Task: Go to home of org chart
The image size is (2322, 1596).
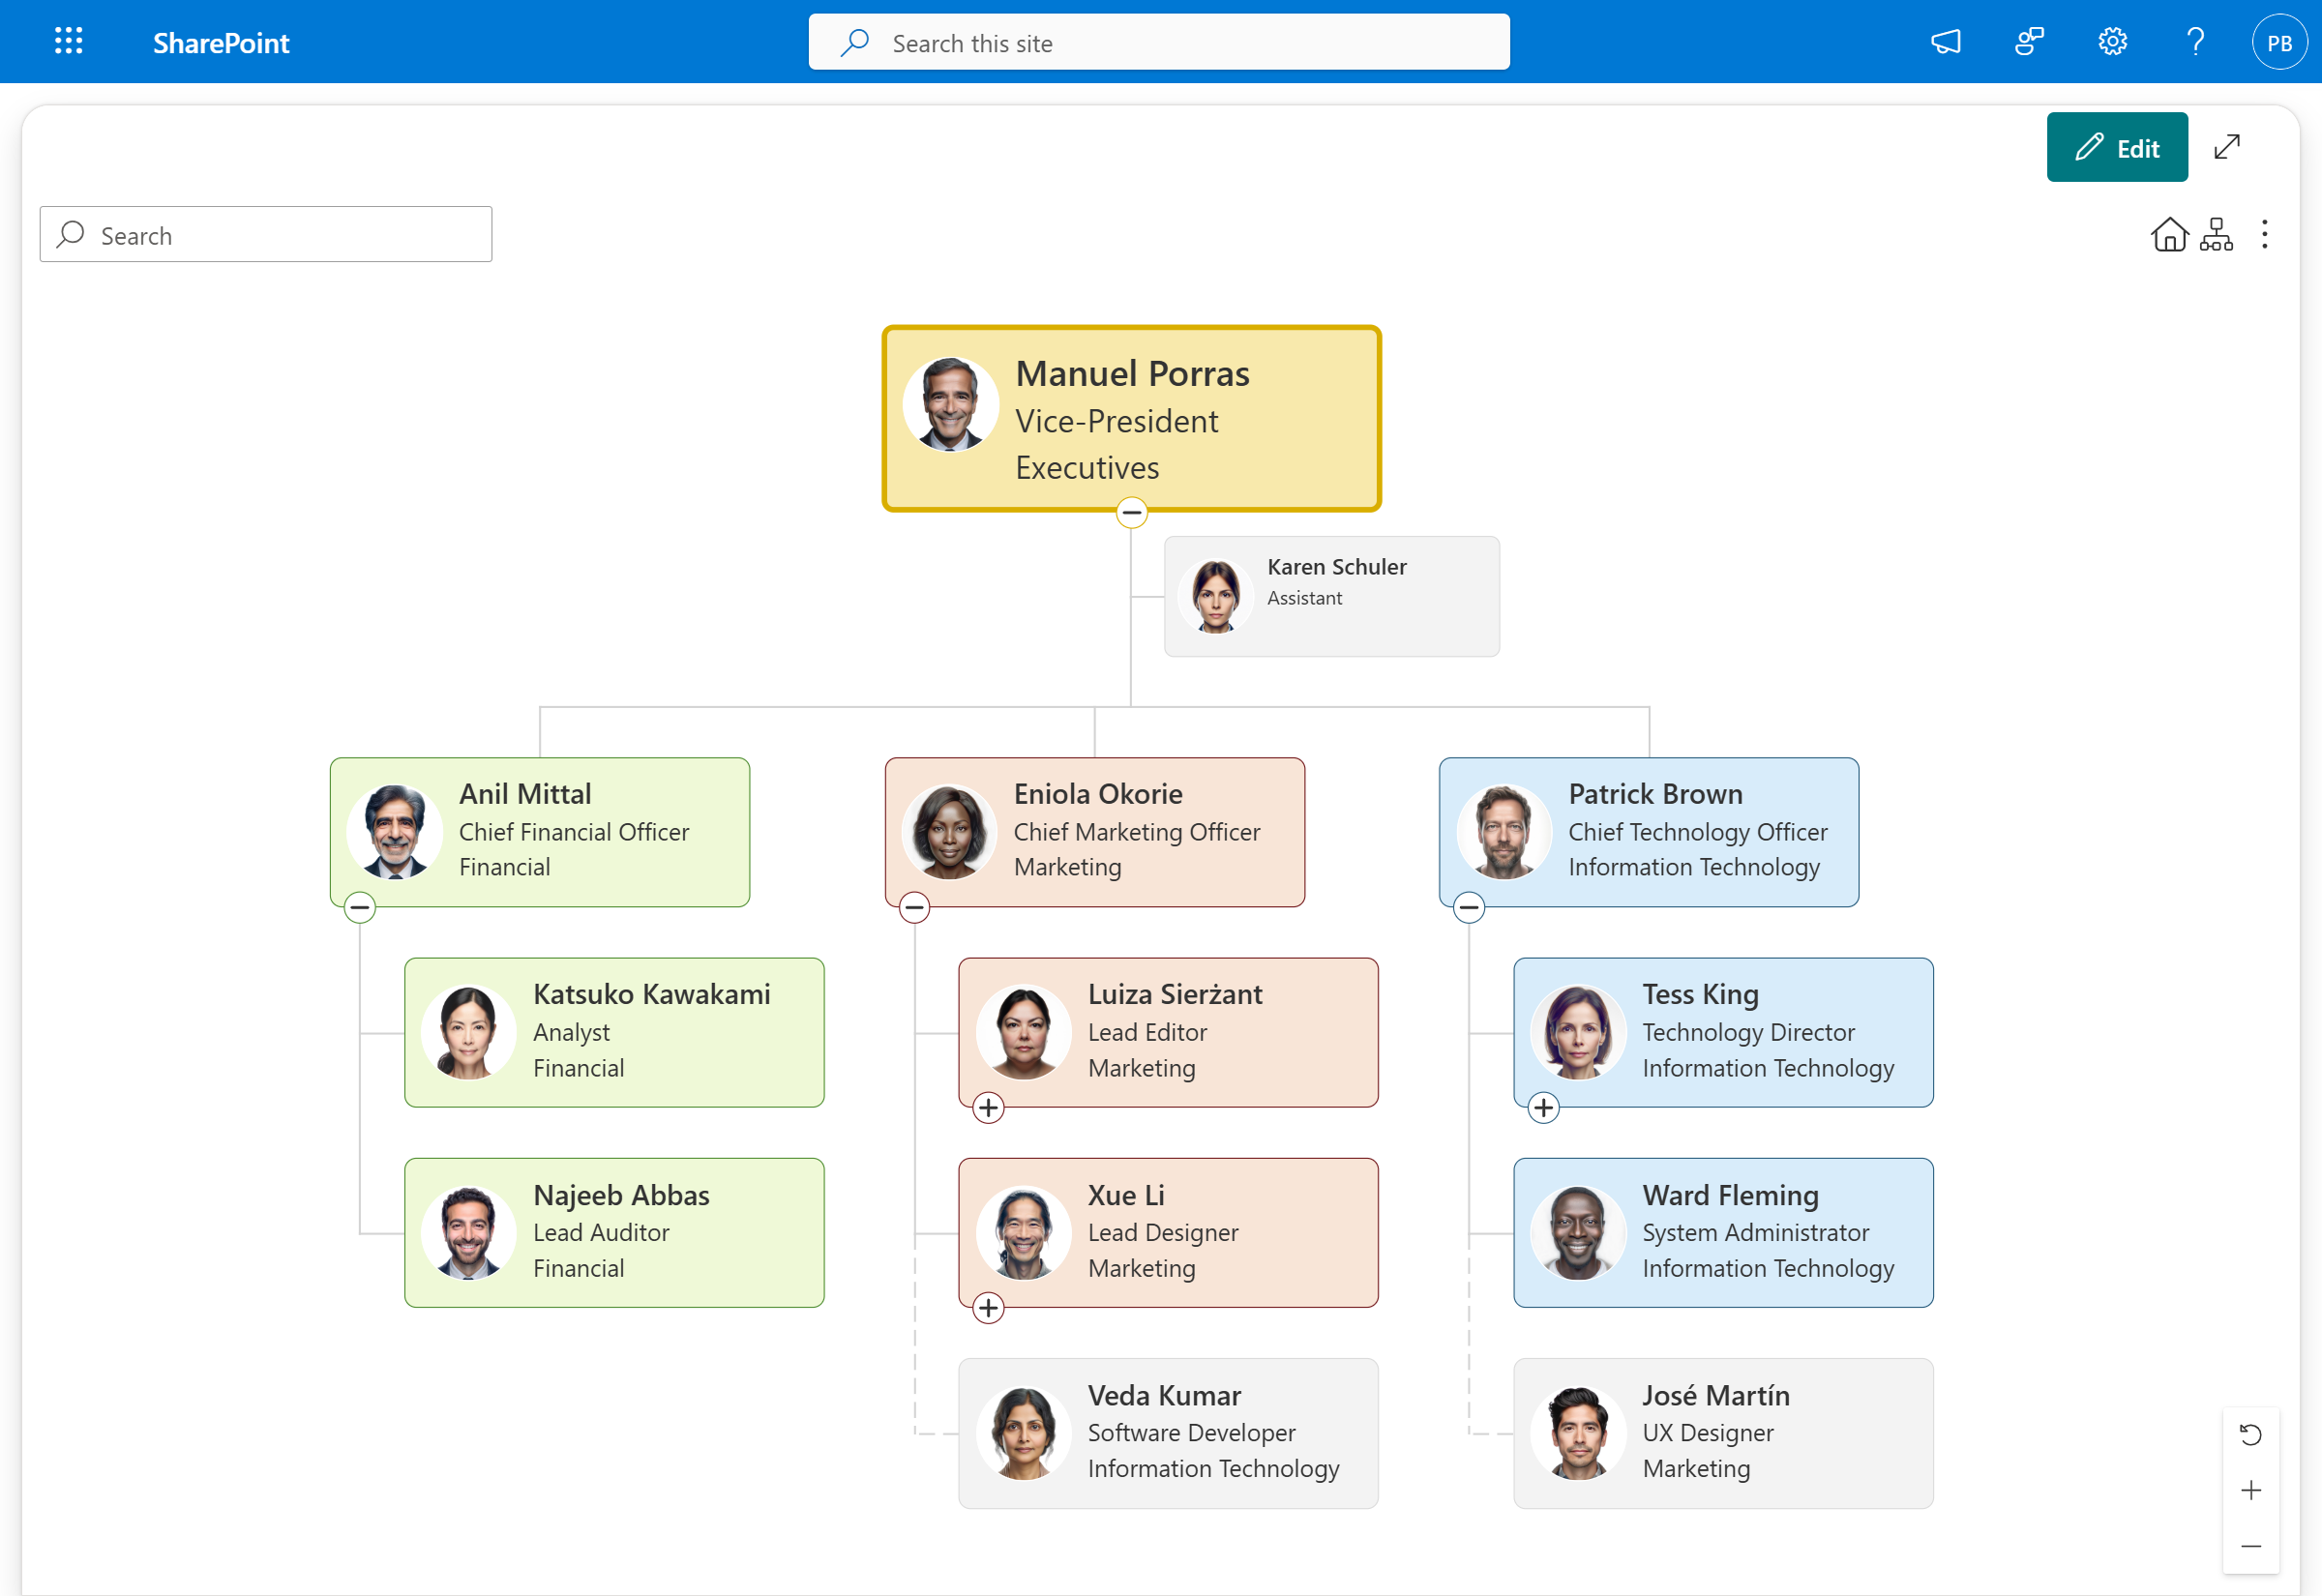Action: (x=2169, y=235)
